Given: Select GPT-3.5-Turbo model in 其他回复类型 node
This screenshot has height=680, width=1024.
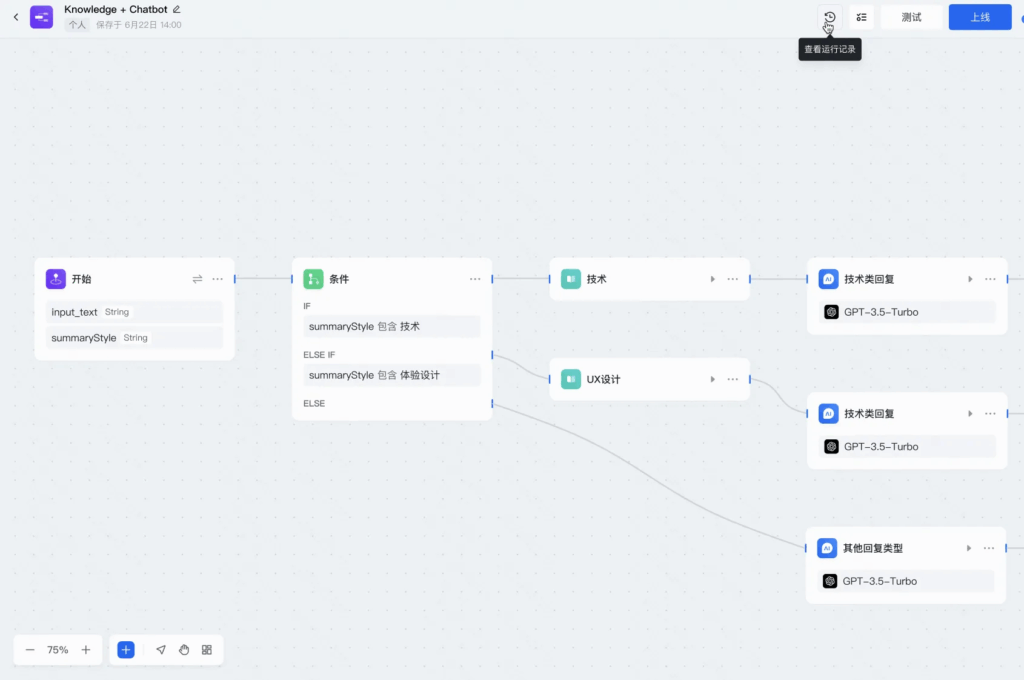Looking at the screenshot, I should click(906, 581).
